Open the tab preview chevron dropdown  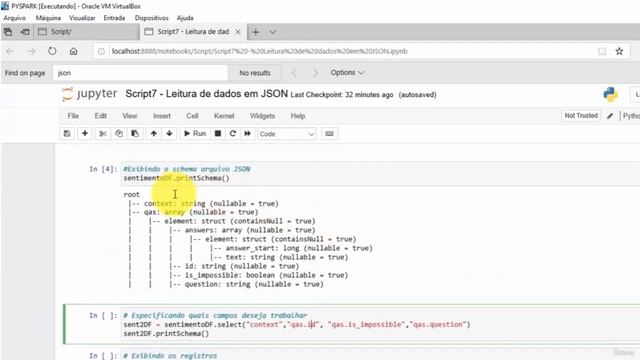[x=273, y=32]
